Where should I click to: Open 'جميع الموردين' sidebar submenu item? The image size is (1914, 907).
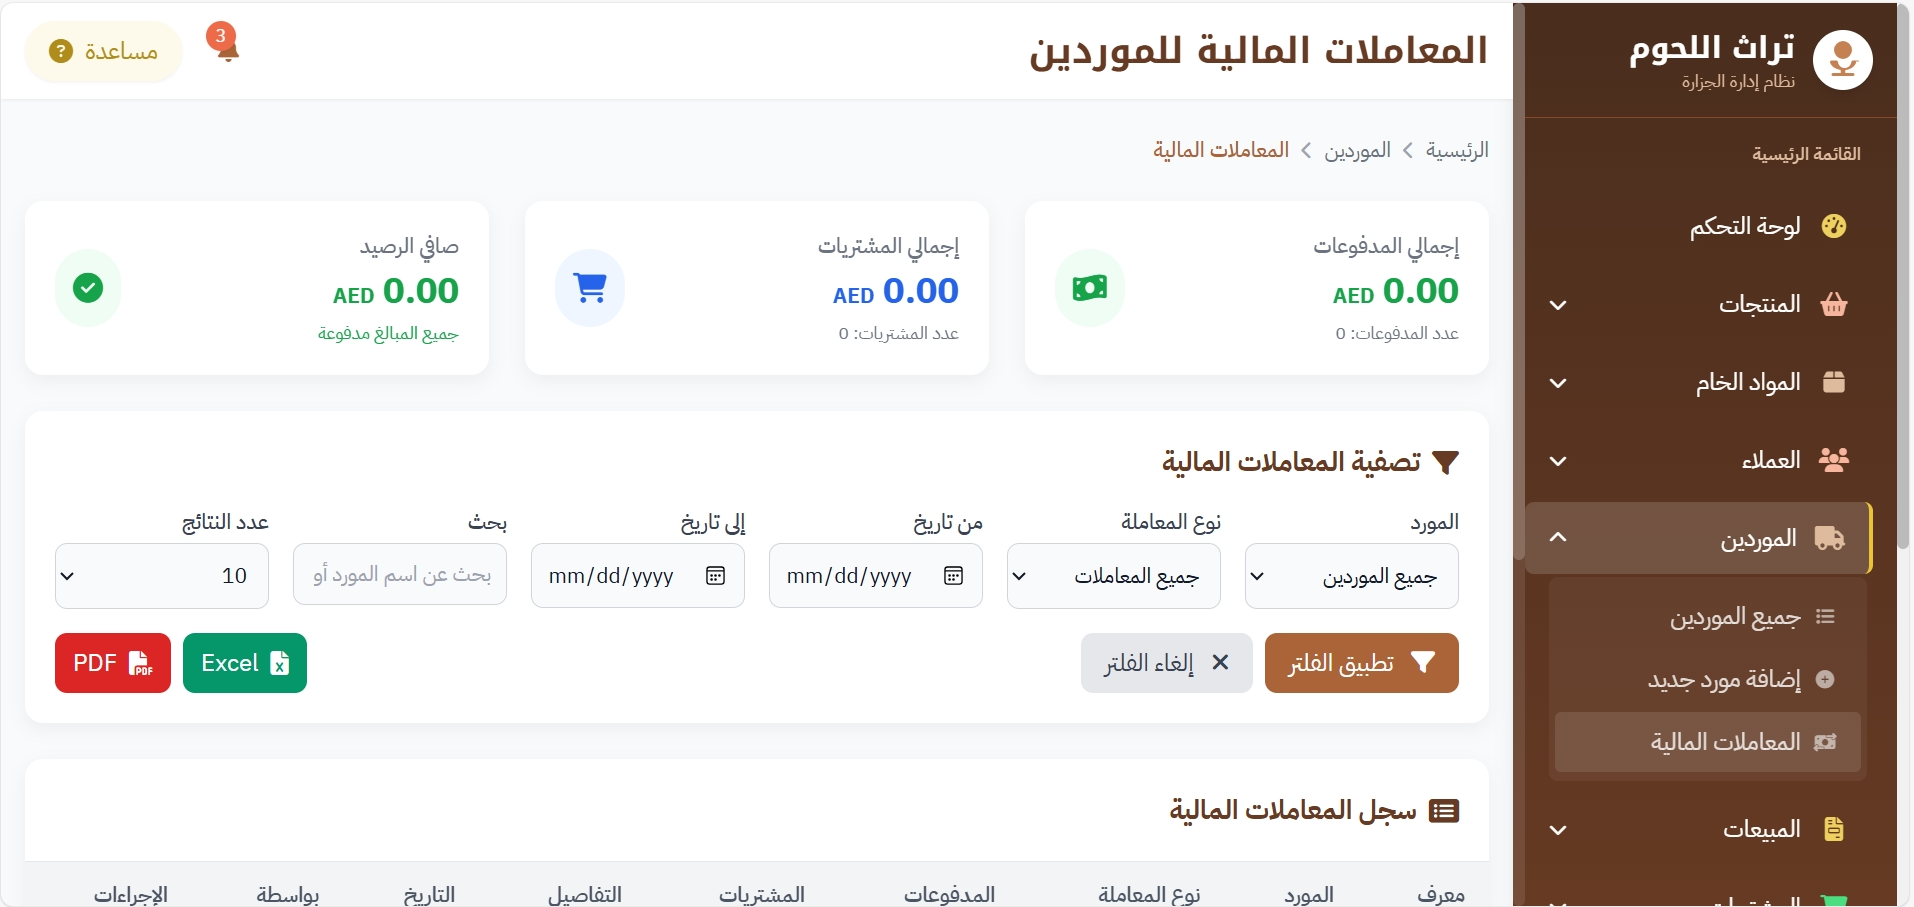click(x=1734, y=617)
